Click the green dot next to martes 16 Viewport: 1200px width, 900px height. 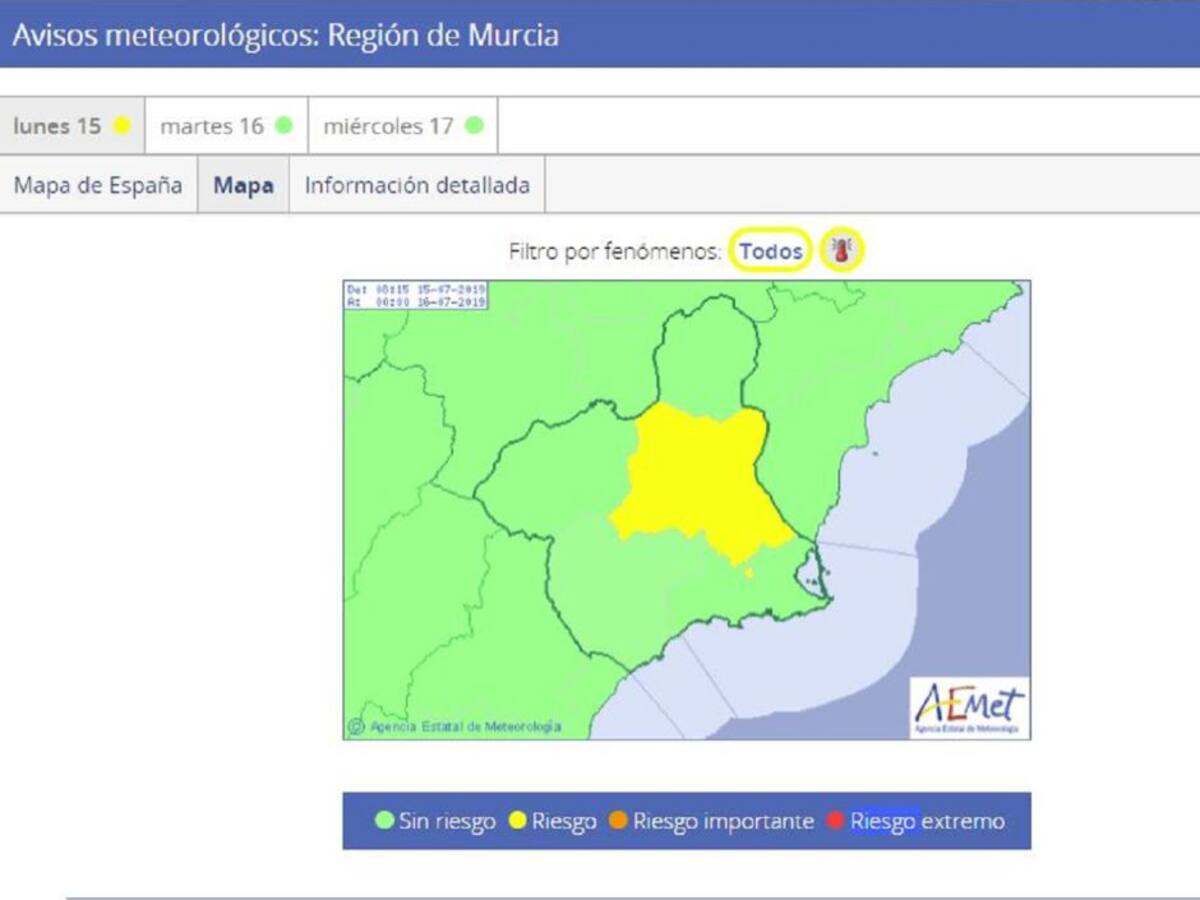(284, 126)
